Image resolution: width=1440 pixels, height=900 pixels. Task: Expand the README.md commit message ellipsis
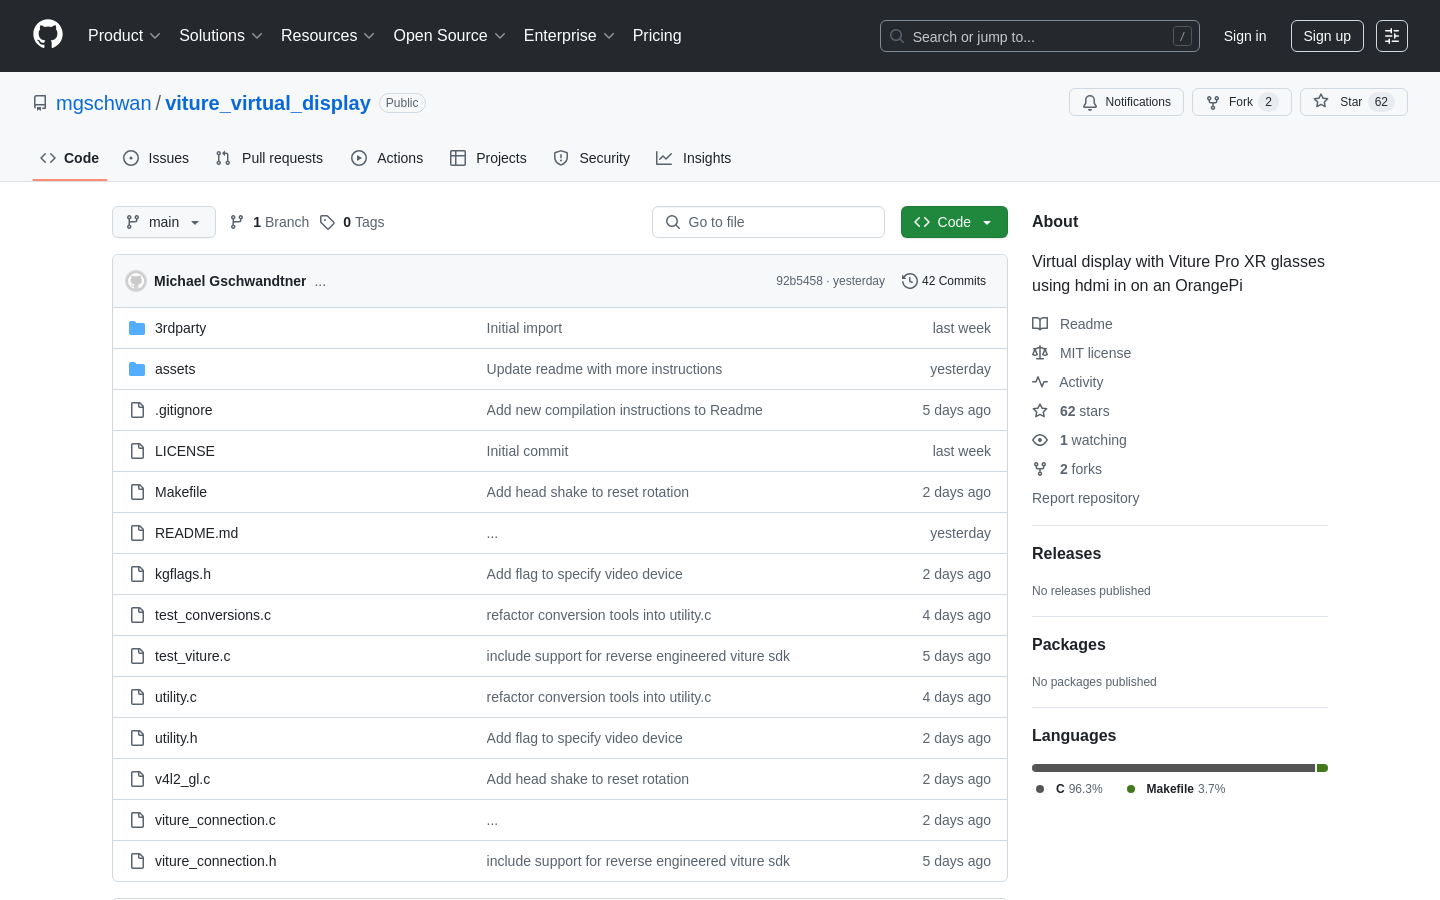click(492, 534)
